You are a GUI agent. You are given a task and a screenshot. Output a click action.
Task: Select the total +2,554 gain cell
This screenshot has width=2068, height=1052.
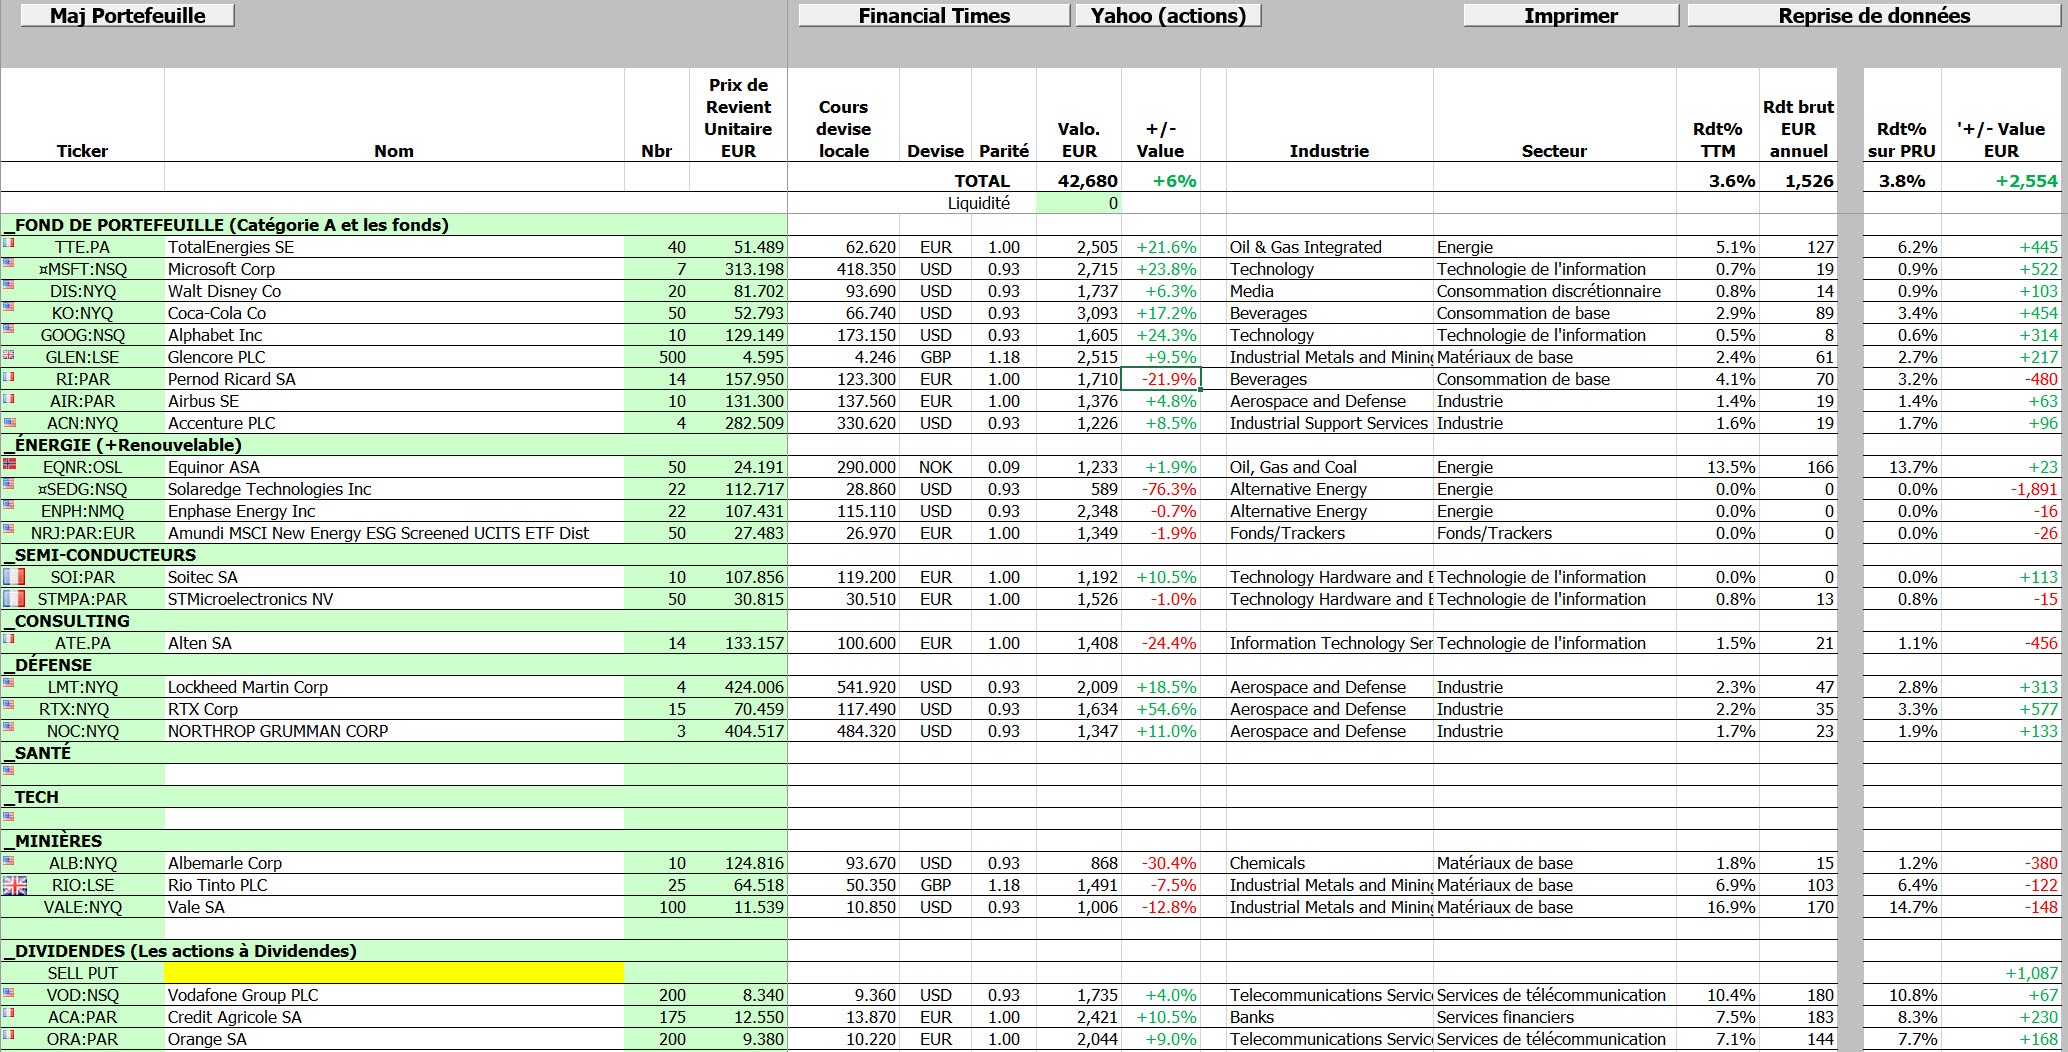tap(2001, 181)
